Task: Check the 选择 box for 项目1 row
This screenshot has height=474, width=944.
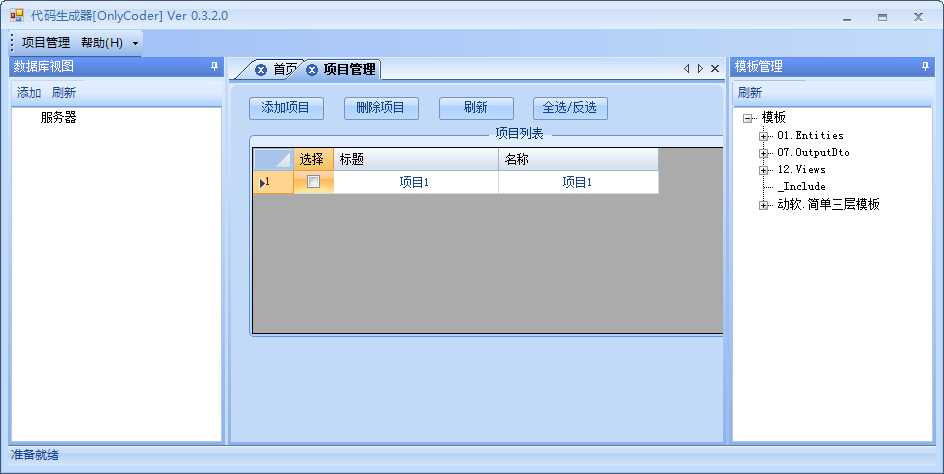Action: point(313,181)
